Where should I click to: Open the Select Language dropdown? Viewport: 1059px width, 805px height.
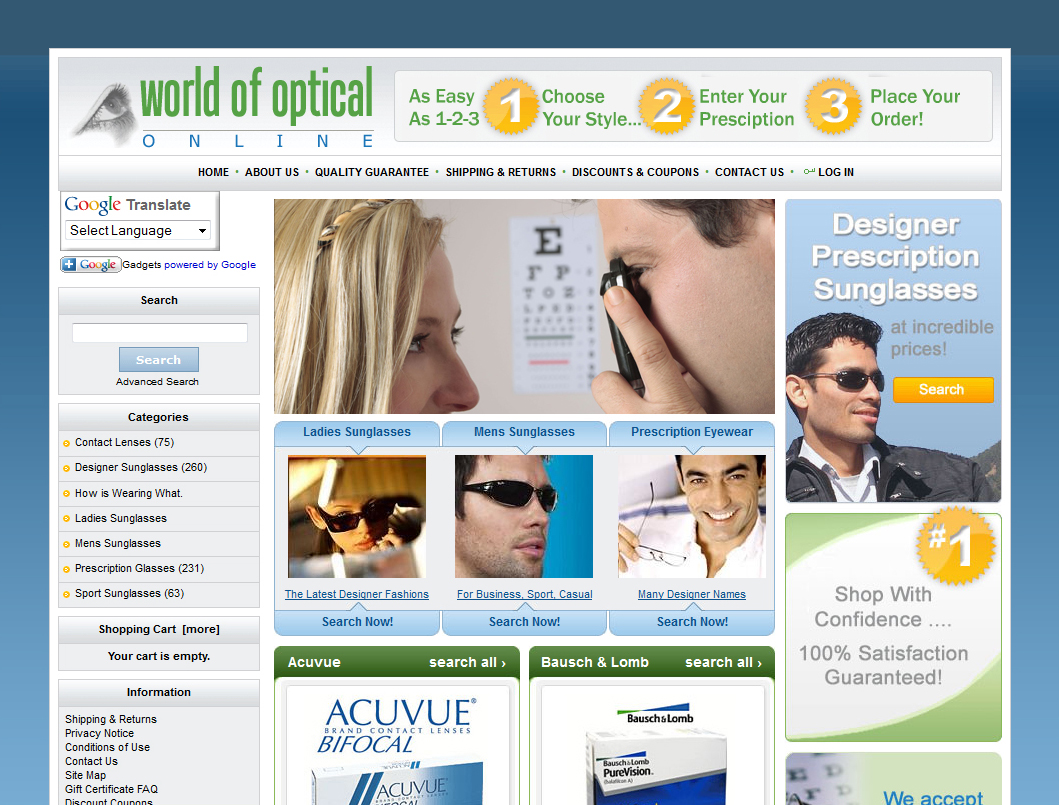click(x=138, y=230)
